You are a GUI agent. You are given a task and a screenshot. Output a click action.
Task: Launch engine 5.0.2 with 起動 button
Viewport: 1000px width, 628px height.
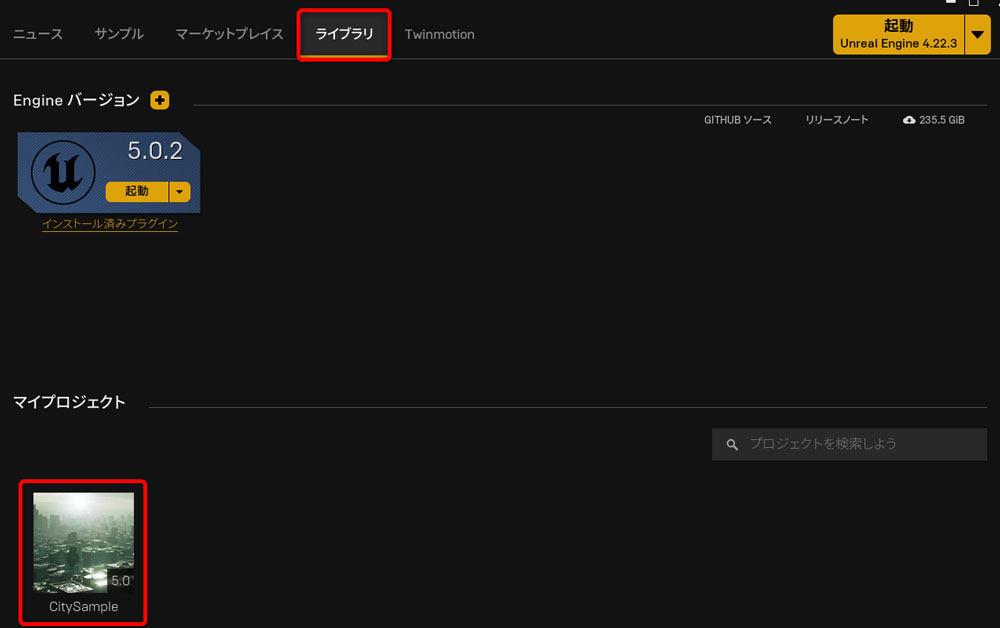(x=136, y=191)
